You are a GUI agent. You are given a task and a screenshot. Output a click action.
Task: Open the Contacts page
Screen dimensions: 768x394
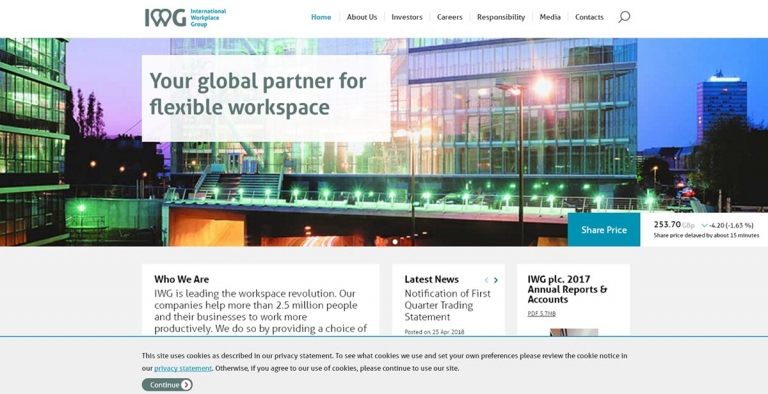(589, 17)
